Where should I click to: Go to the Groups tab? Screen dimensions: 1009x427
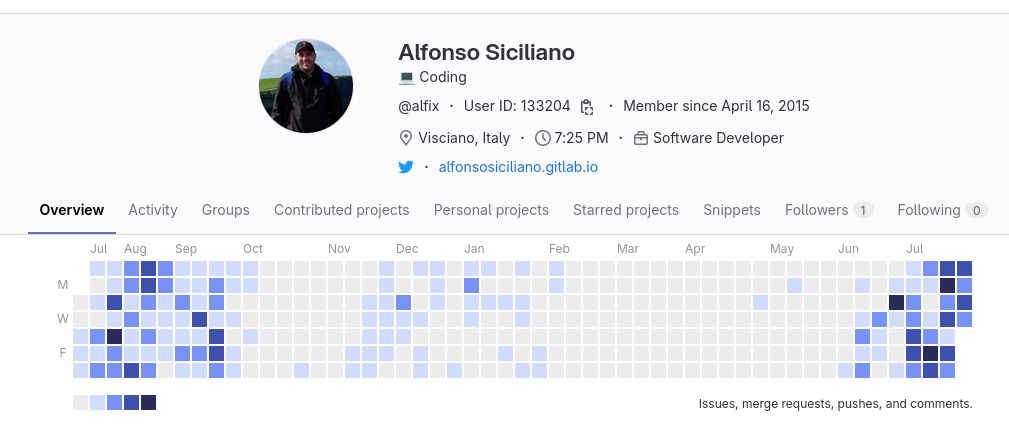[x=226, y=210]
